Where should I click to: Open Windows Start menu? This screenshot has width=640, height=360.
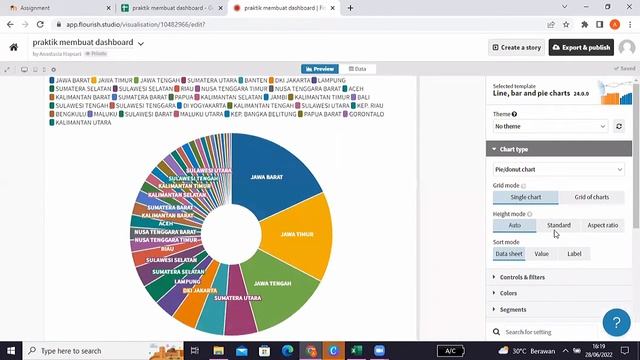pyautogui.click(x=11, y=351)
